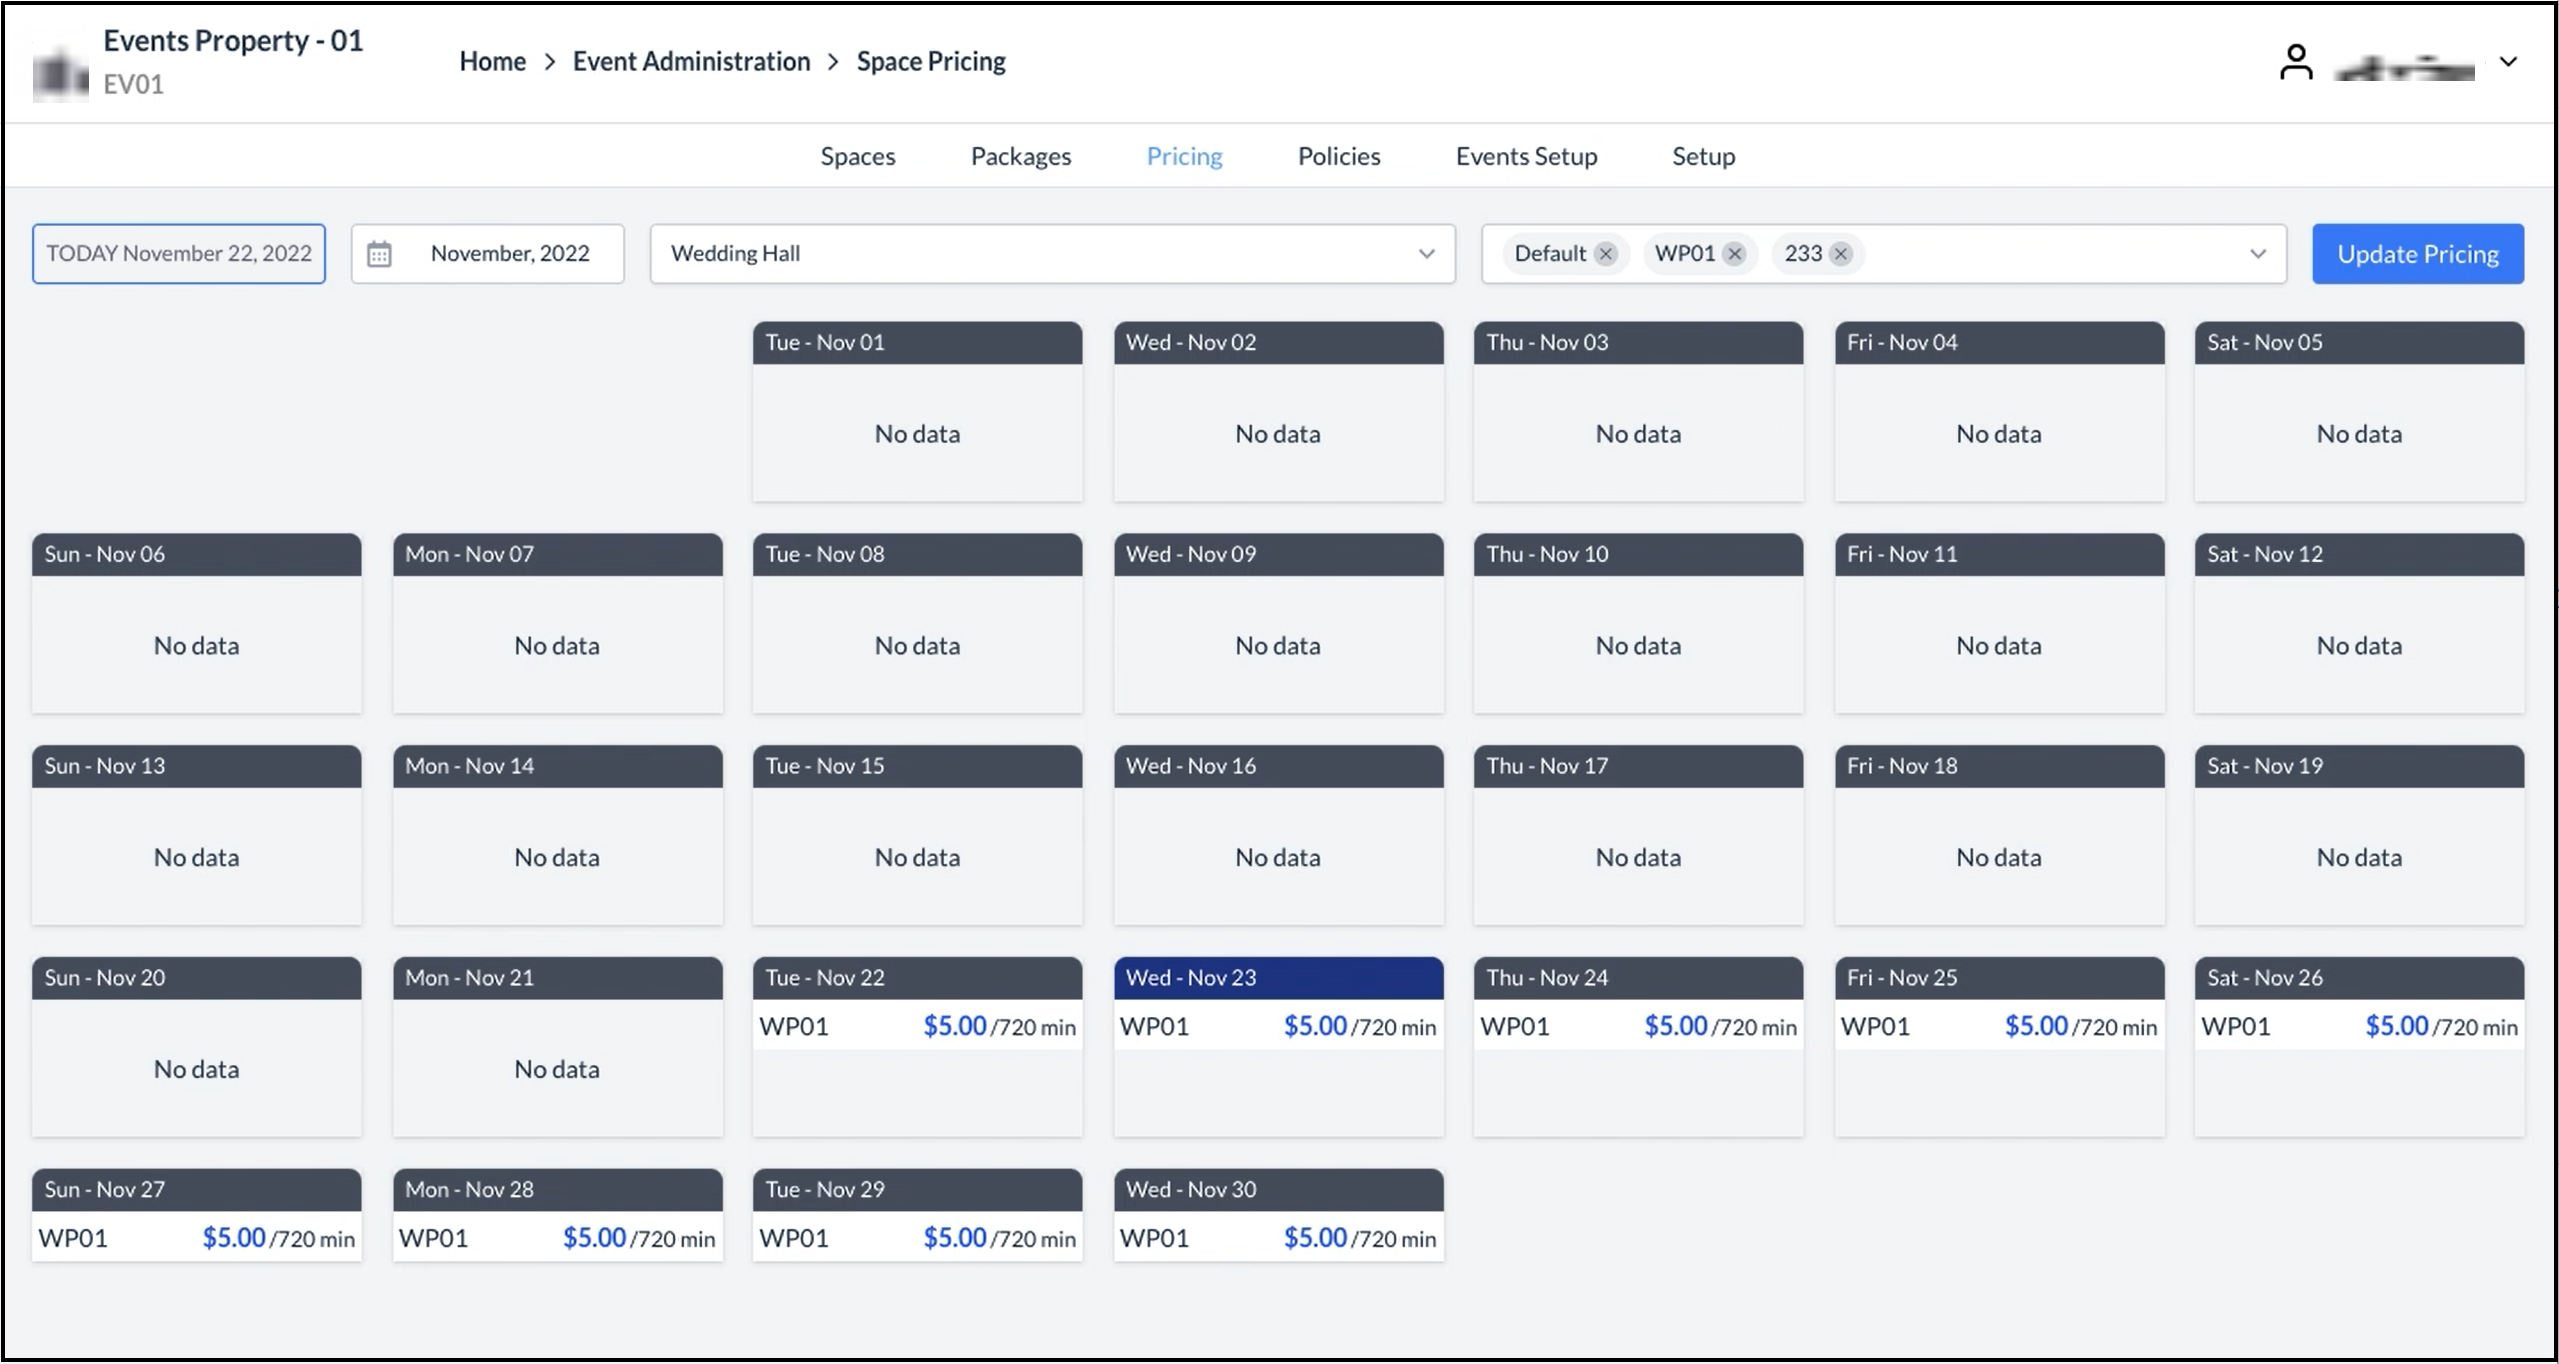Go to the Events Setup tab
This screenshot has height=1364, width=2559.
(1526, 156)
